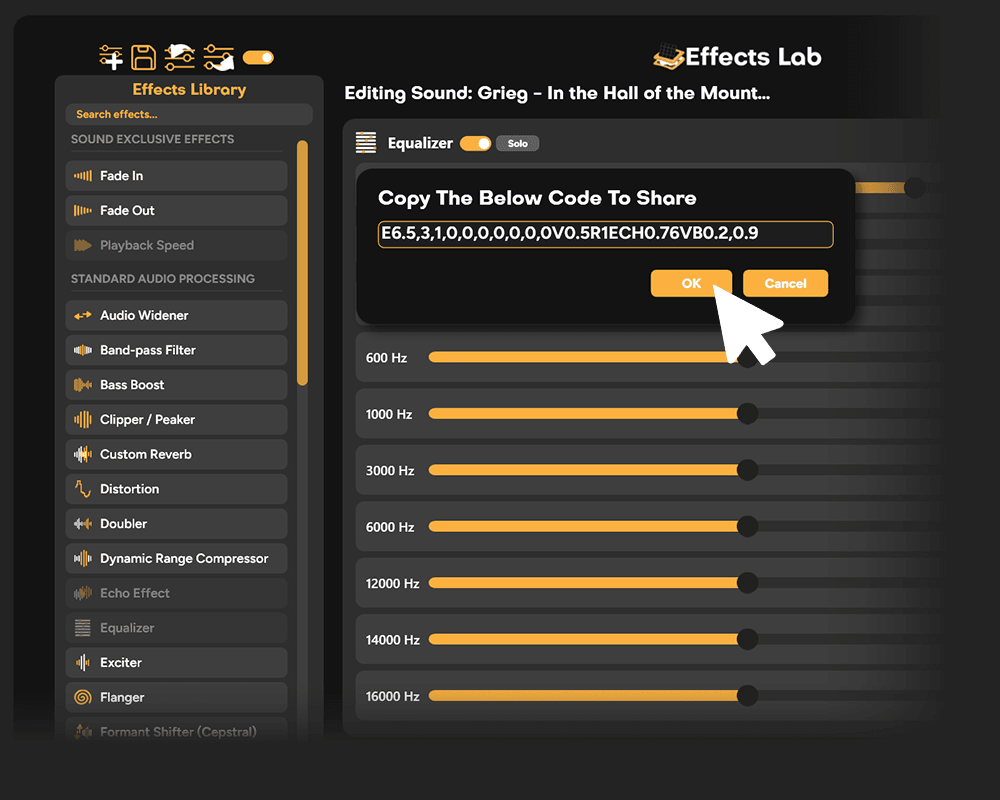Click the Echo Effect icon
The width and height of the screenshot is (1000, 800).
(x=83, y=593)
